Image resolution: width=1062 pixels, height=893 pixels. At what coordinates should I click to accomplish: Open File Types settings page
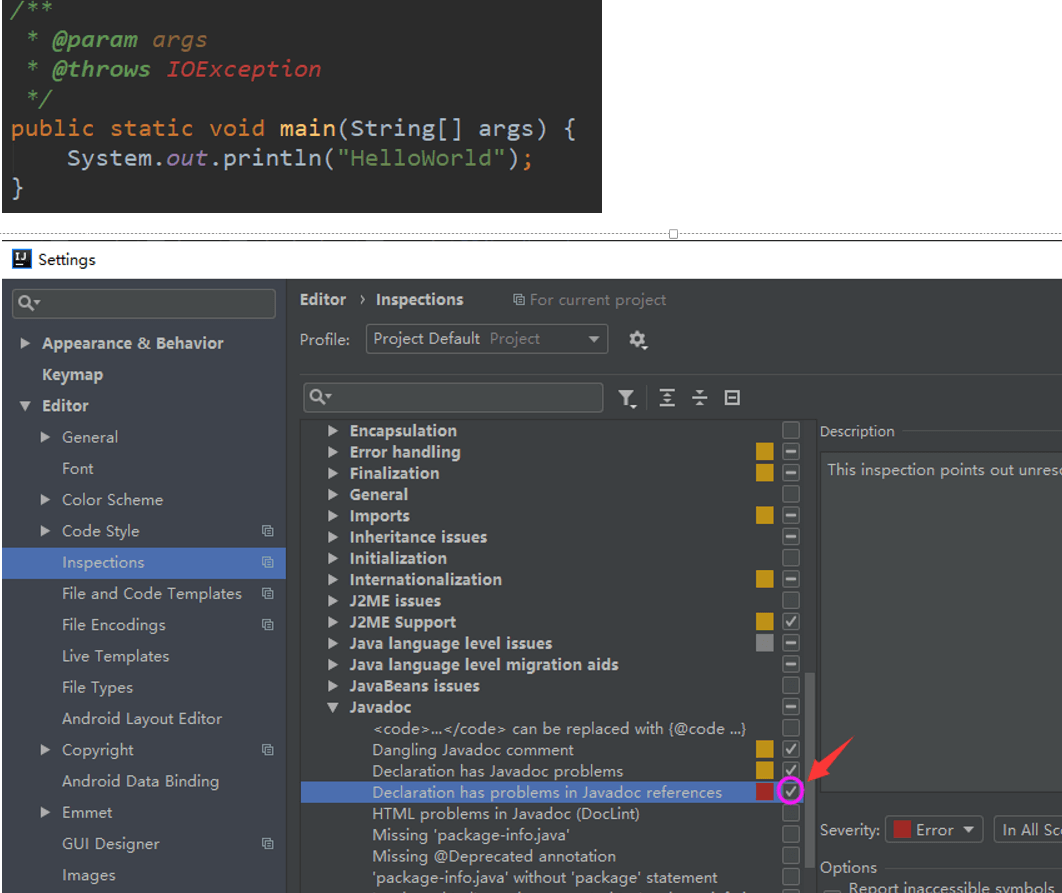(98, 687)
